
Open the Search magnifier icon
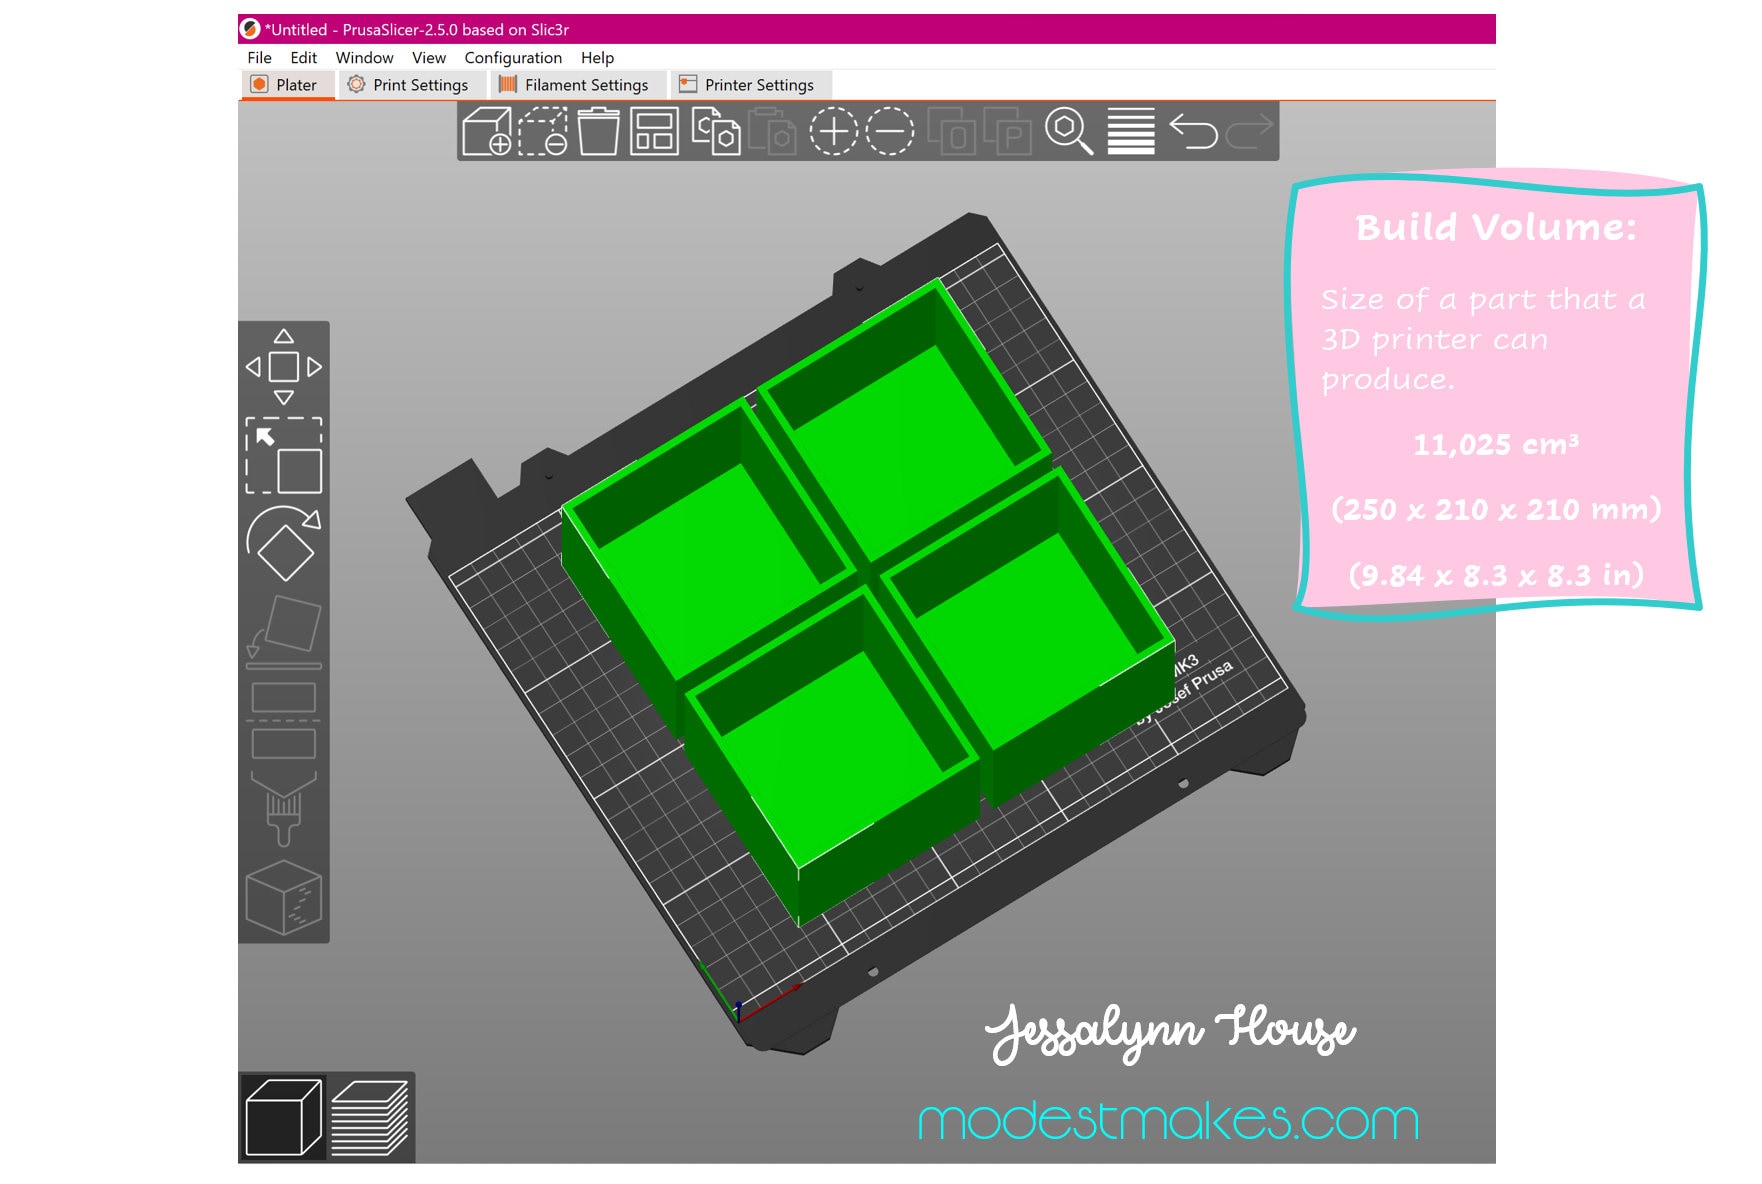tap(1069, 131)
